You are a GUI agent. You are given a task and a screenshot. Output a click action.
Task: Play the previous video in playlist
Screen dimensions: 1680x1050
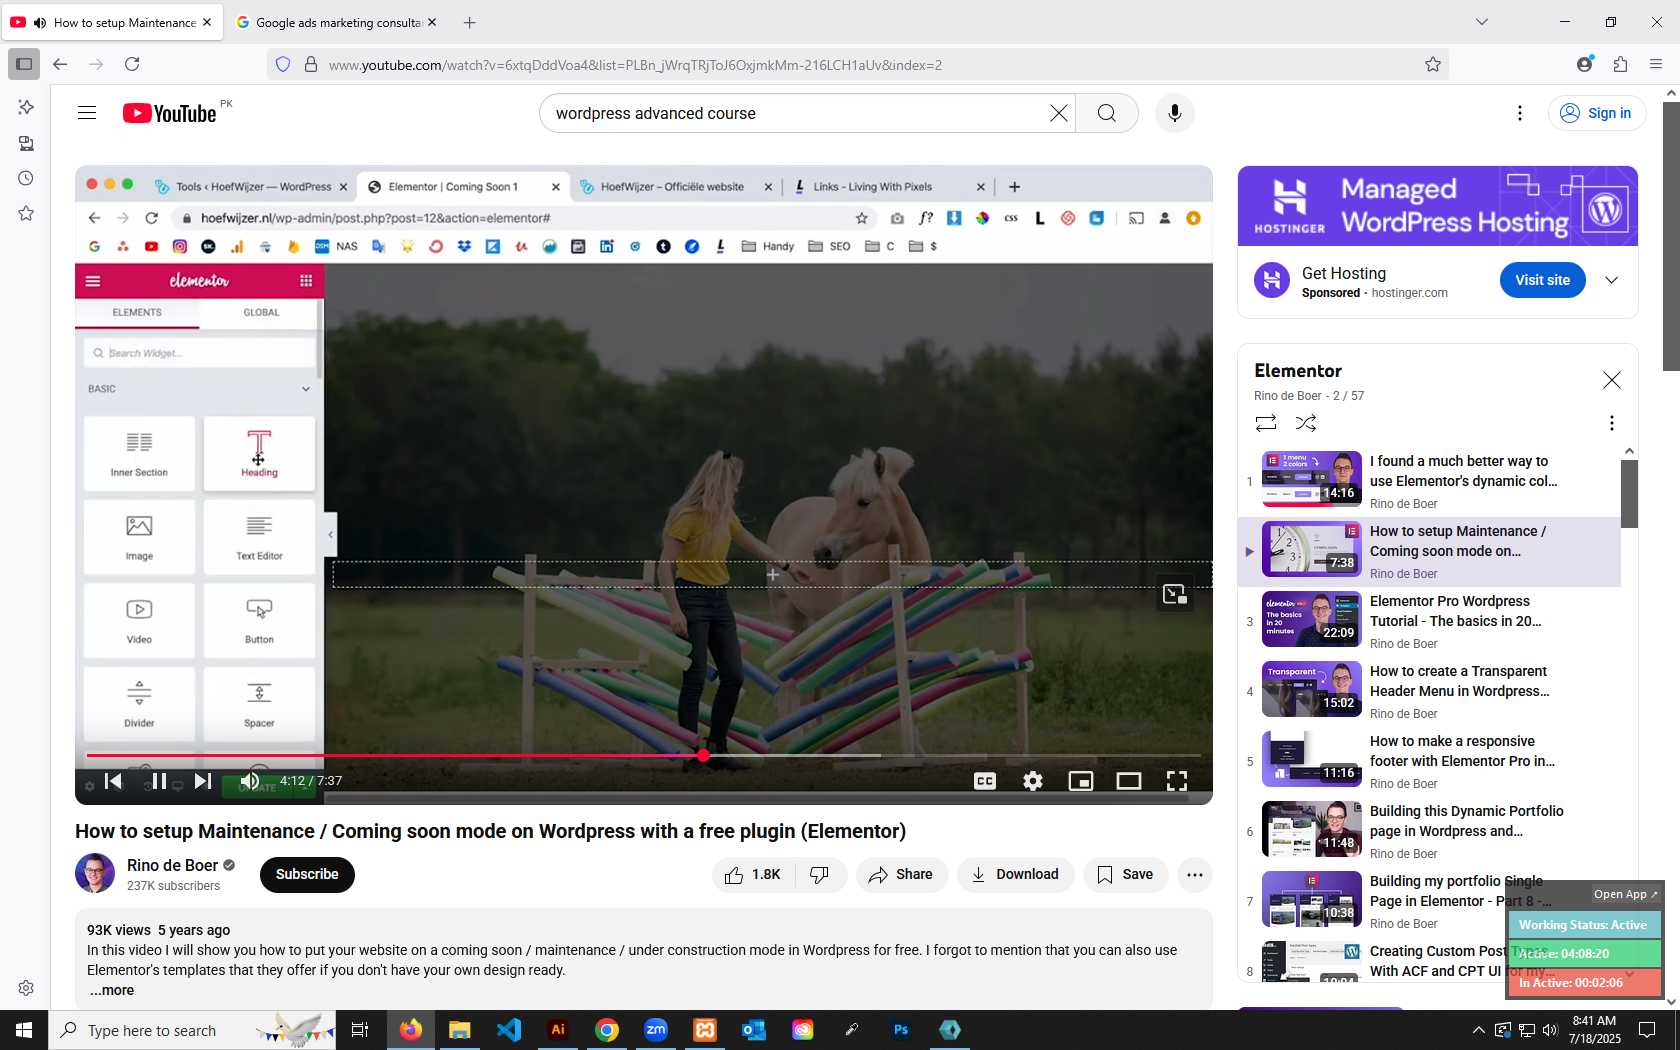click(113, 781)
